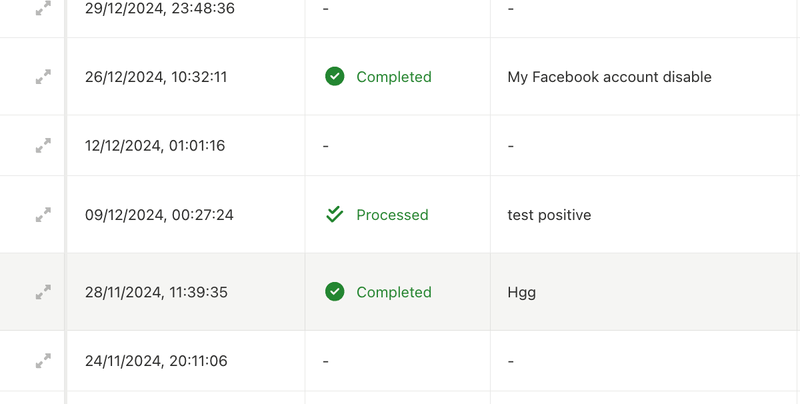This screenshot has width=800, height=404.
Task: Open "My Facebook account disable" entry
Action: click(609, 77)
